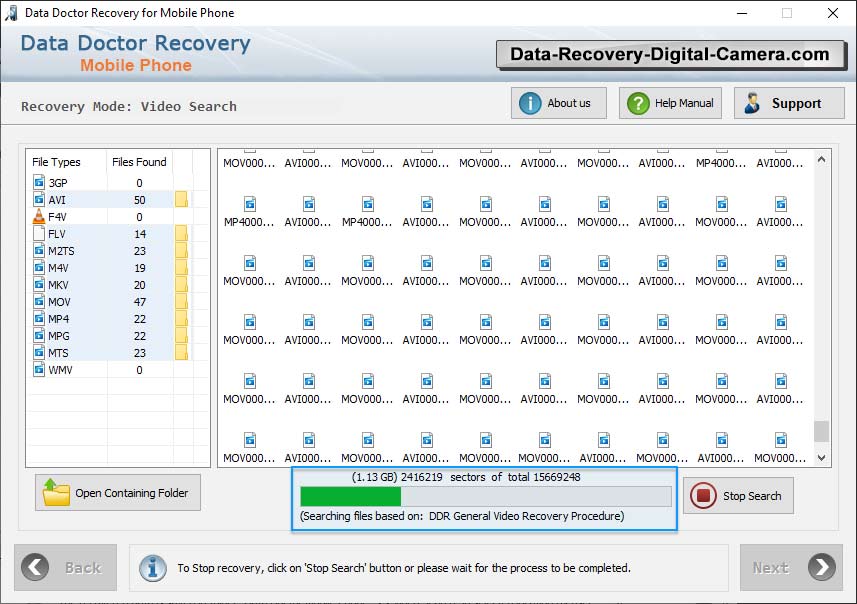Click the blue info icon beside stop-recovery hint

coord(152,568)
